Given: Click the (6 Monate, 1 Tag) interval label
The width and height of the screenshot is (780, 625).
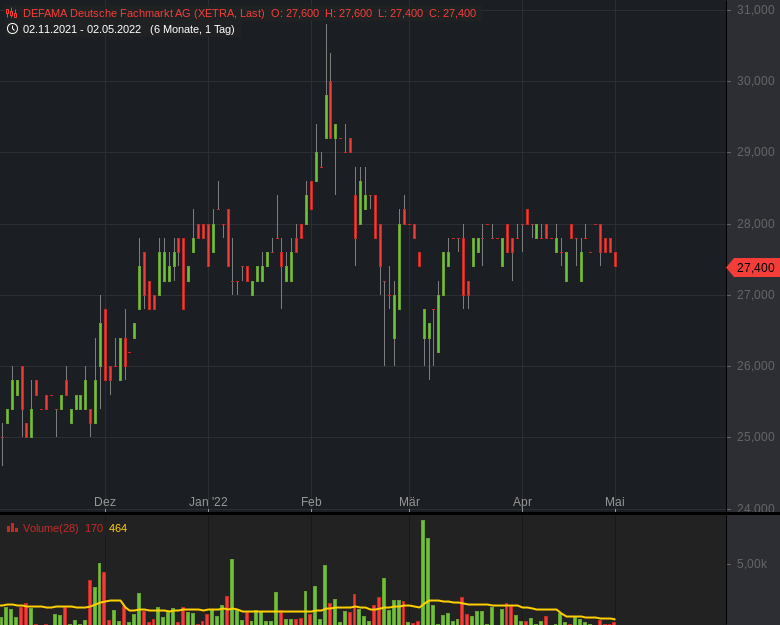Looking at the screenshot, I should (x=192, y=29).
